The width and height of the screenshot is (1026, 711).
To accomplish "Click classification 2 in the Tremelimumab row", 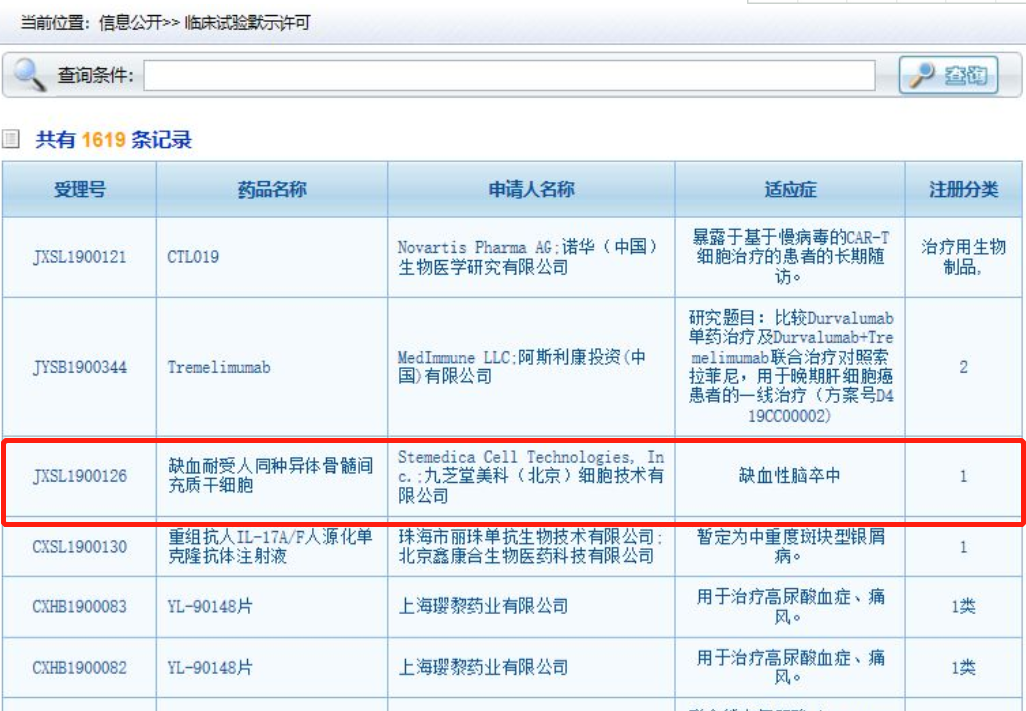I will click(x=963, y=367).
